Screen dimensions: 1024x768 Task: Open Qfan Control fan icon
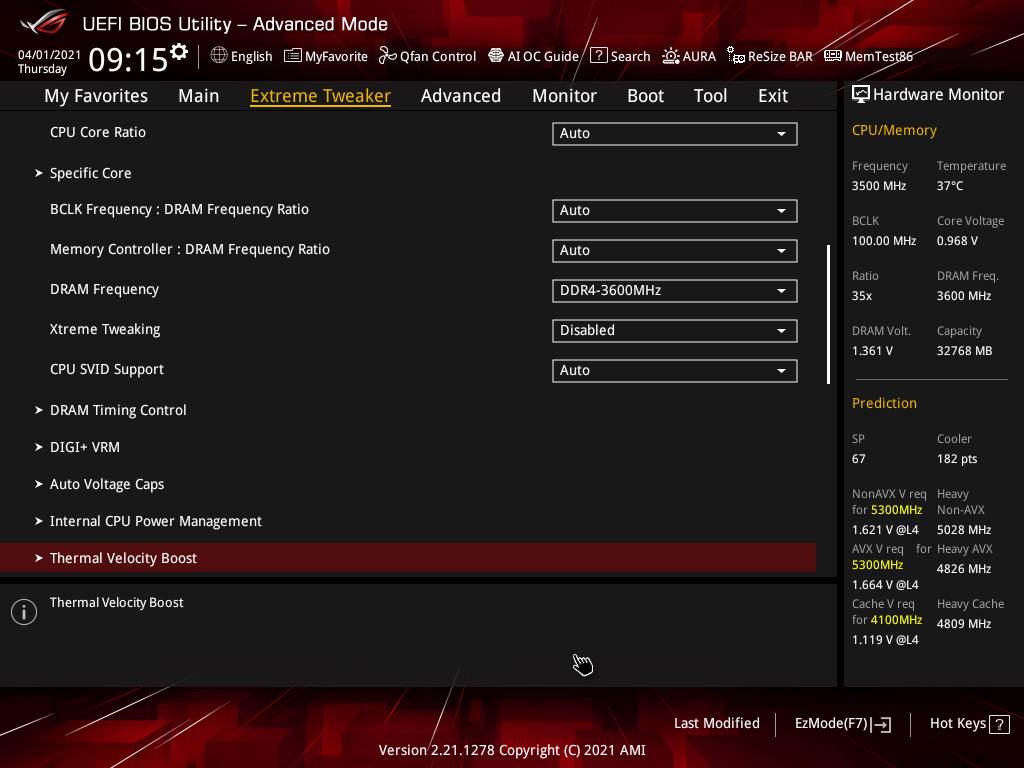387,56
